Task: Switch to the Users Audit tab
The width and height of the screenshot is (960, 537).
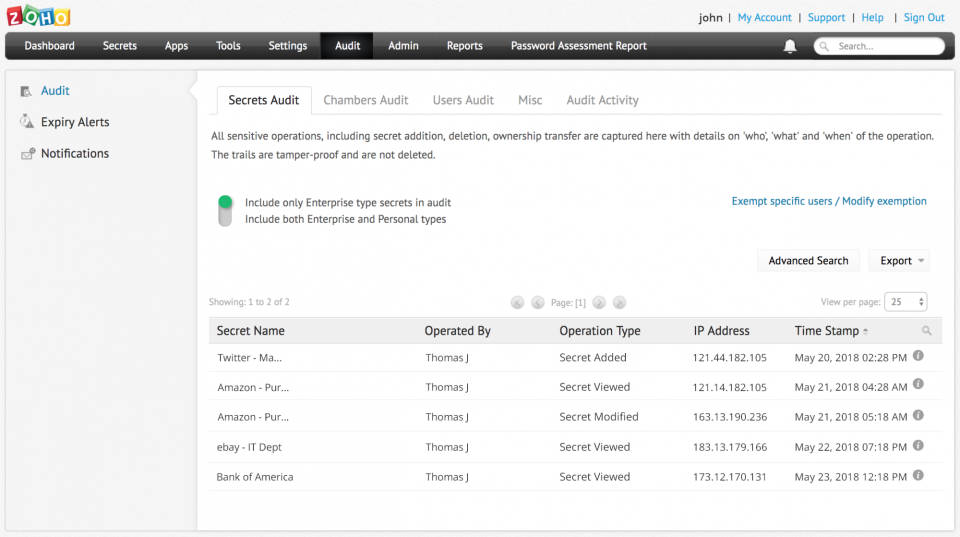Action: 463,100
